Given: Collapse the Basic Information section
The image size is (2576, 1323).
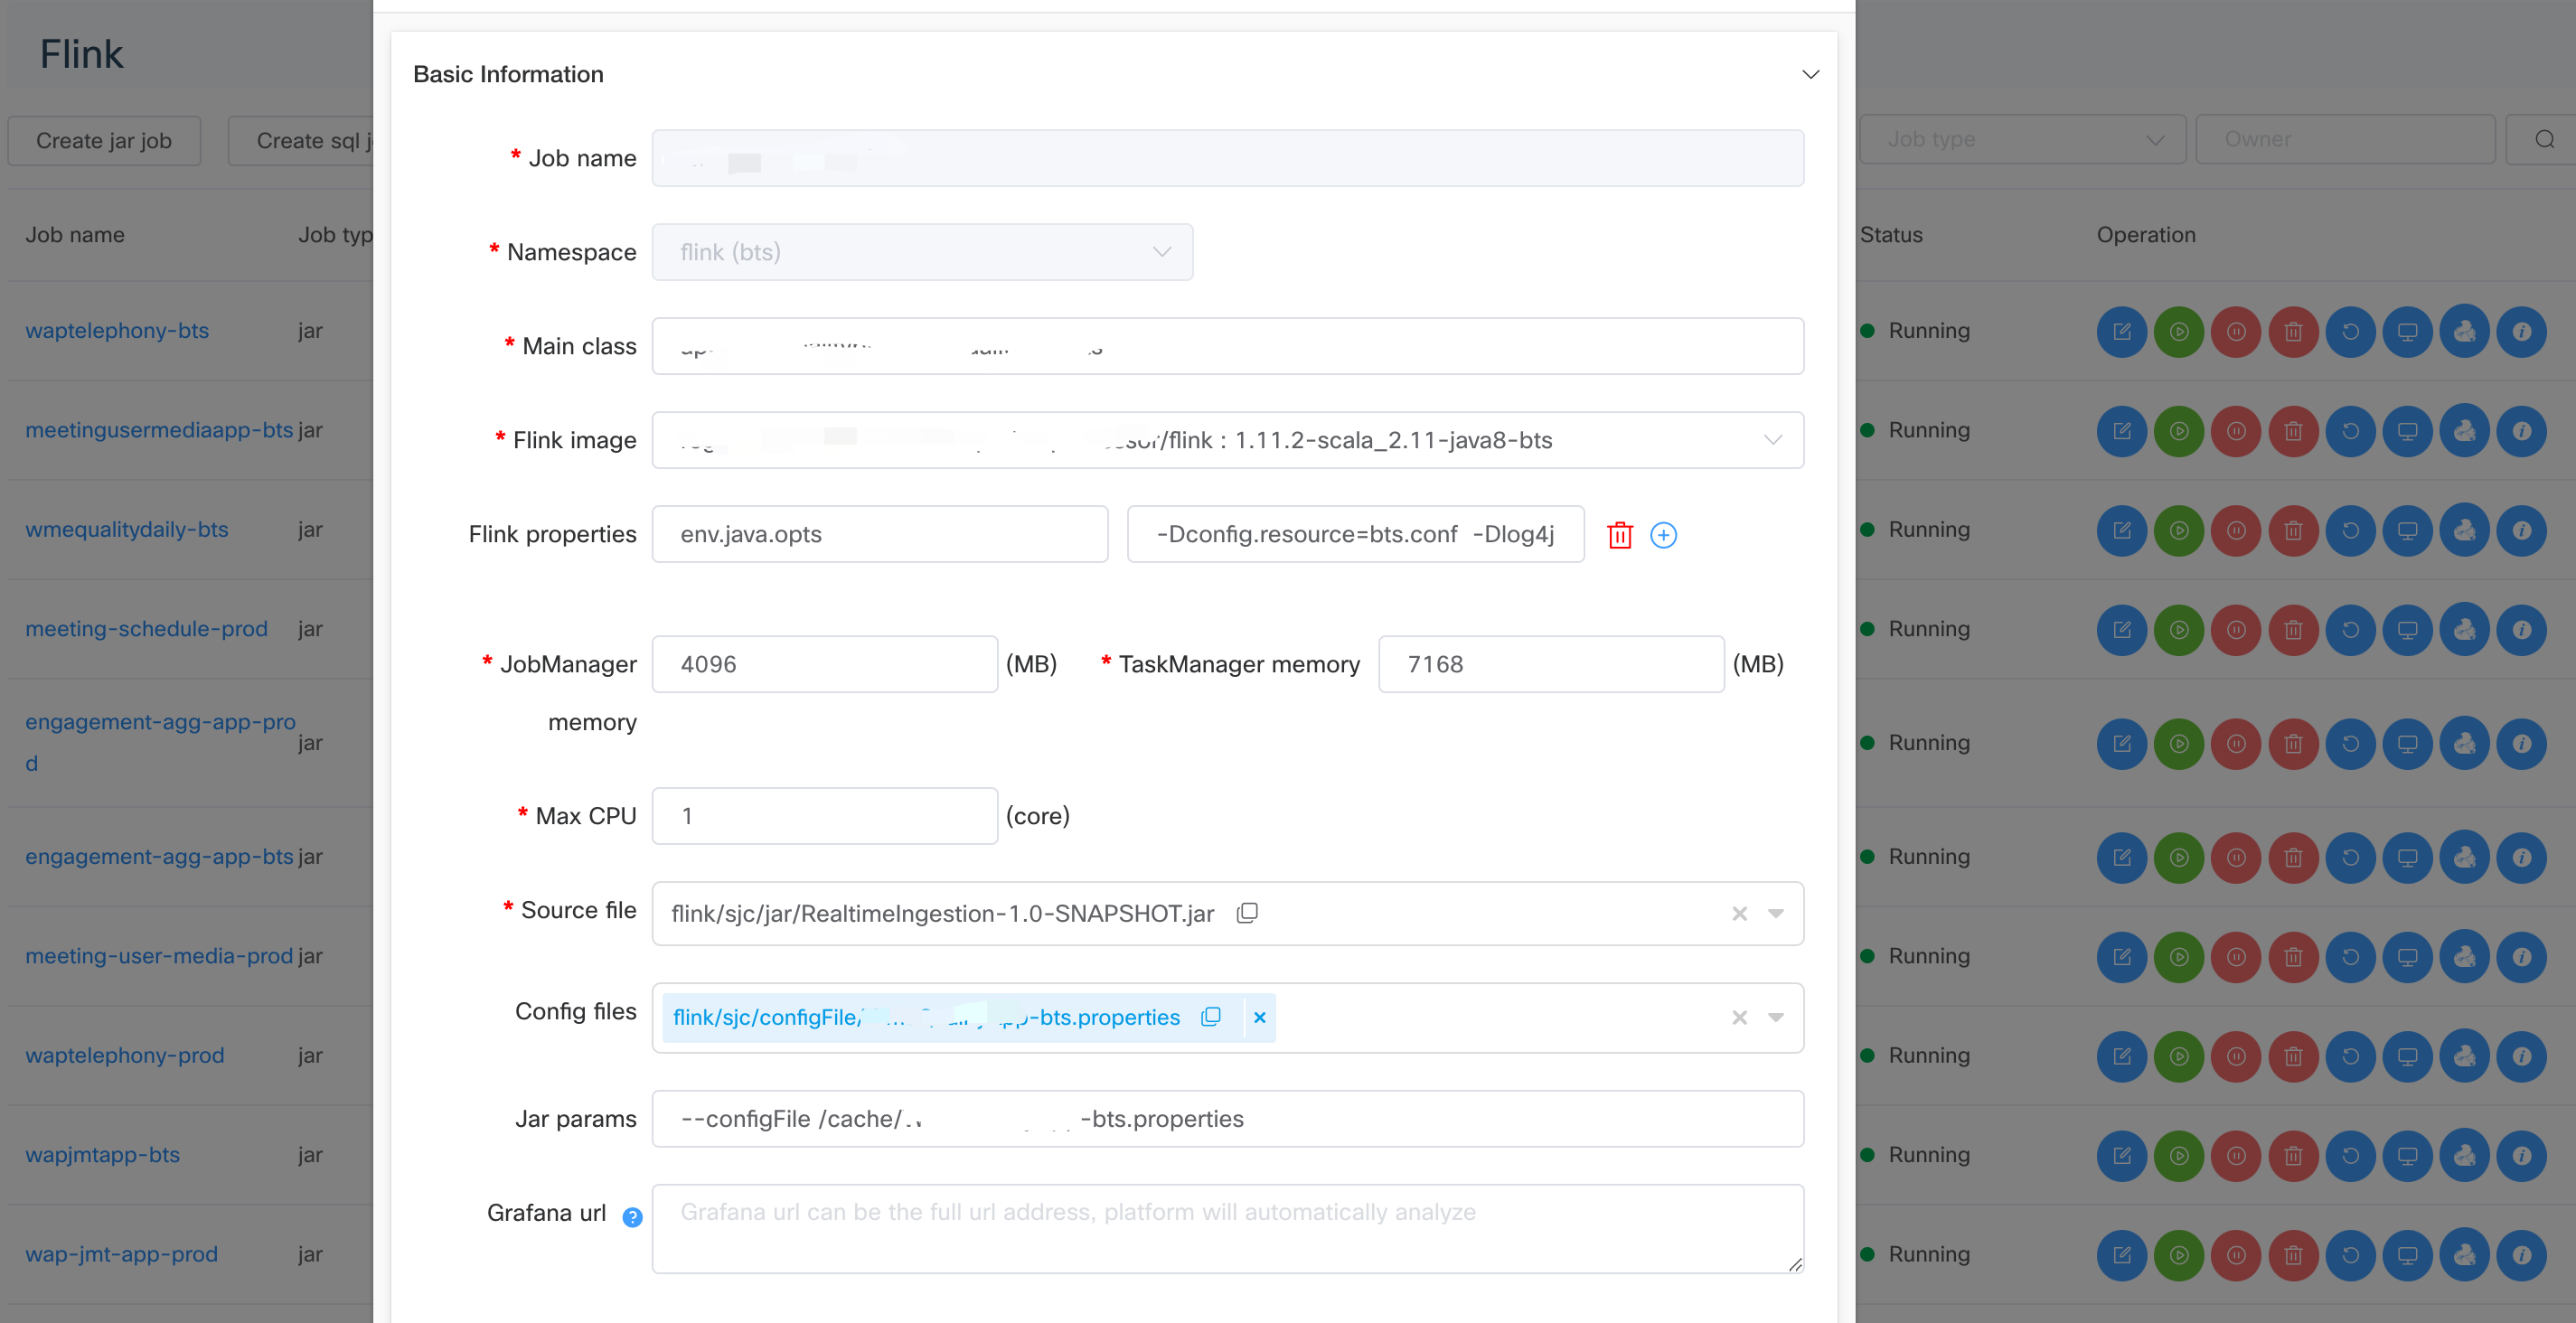Looking at the screenshot, I should pyautogui.click(x=1810, y=74).
